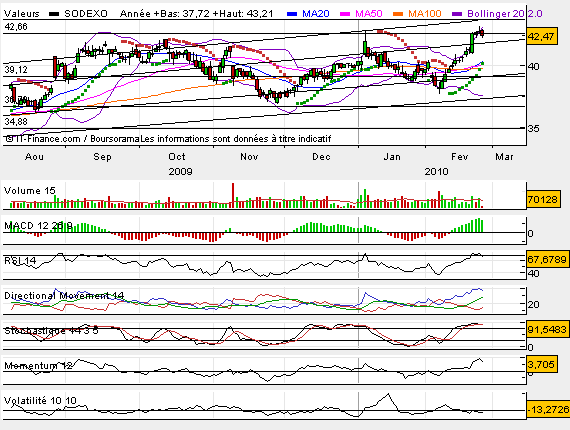
Task: Click the +Haut: 43,21 value
Action: pyautogui.click(x=243, y=14)
